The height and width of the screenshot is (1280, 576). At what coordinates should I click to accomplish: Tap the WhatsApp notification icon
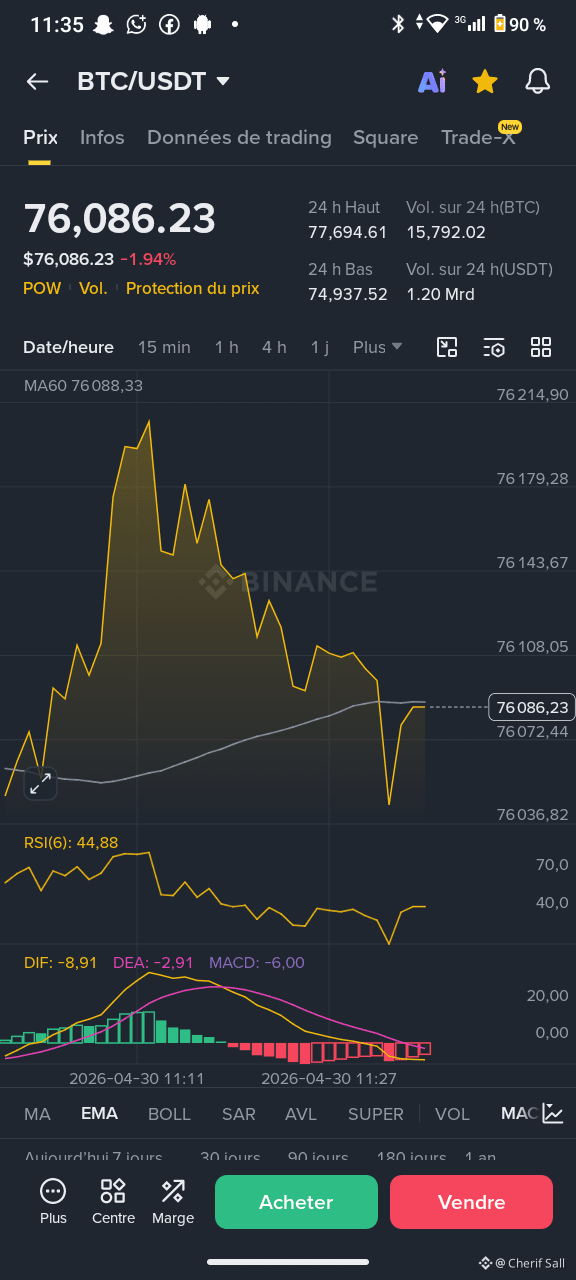click(x=137, y=24)
